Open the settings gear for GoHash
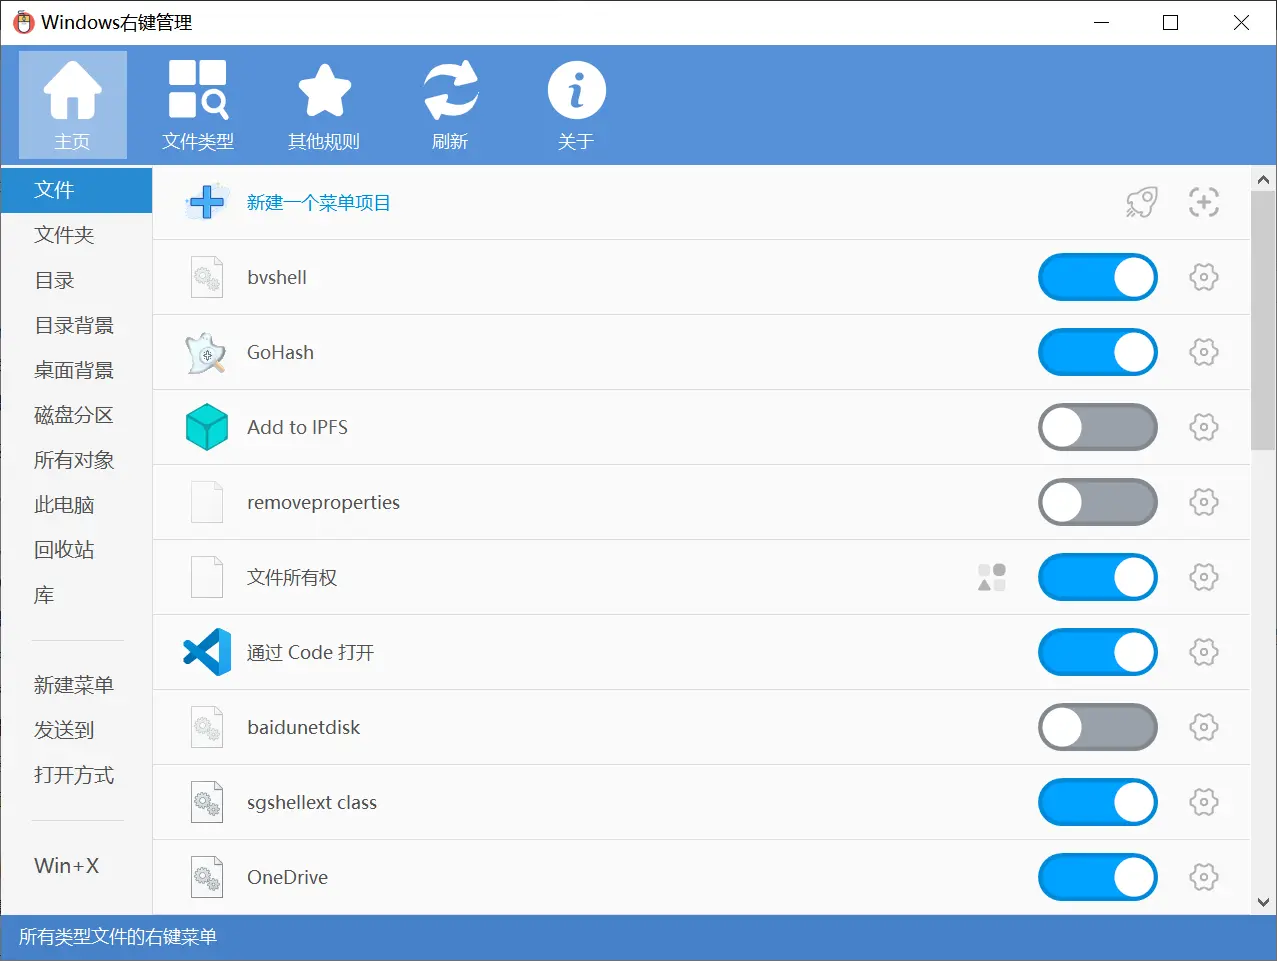Image resolution: width=1277 pixels, height=961 pixels. pos(1204,352)
